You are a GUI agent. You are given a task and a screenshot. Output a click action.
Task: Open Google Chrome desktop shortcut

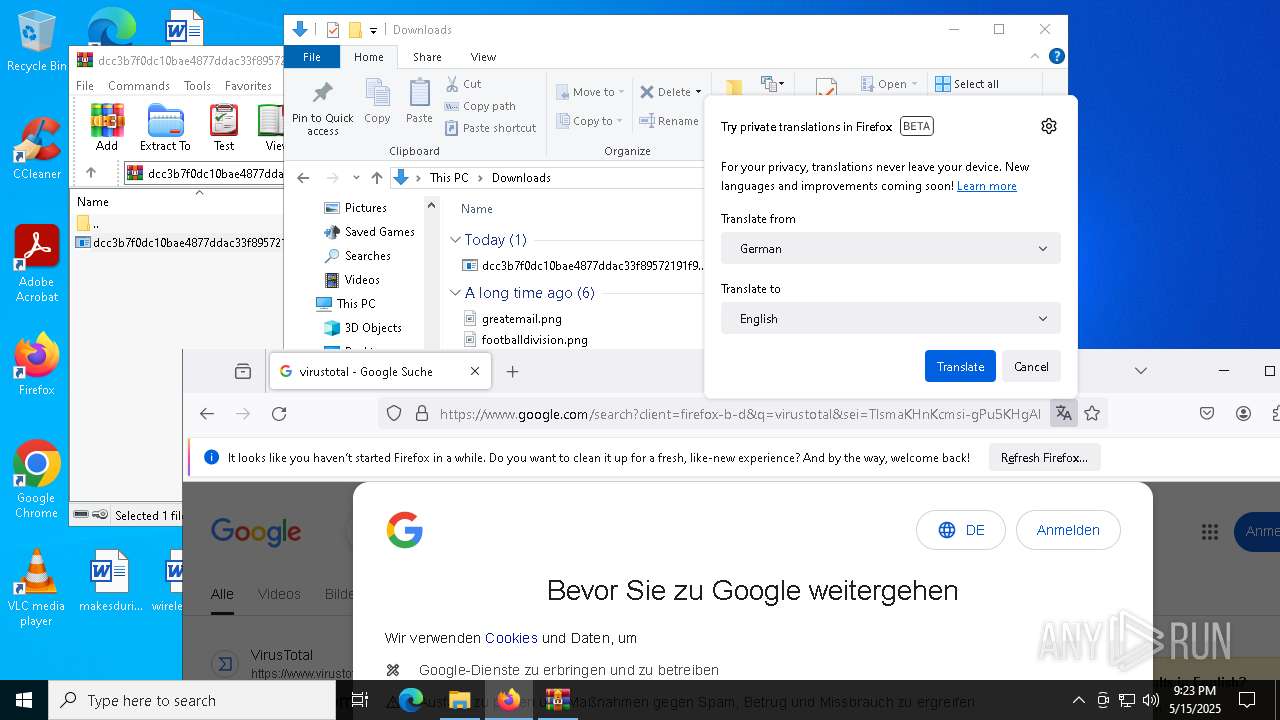point(36,480)
